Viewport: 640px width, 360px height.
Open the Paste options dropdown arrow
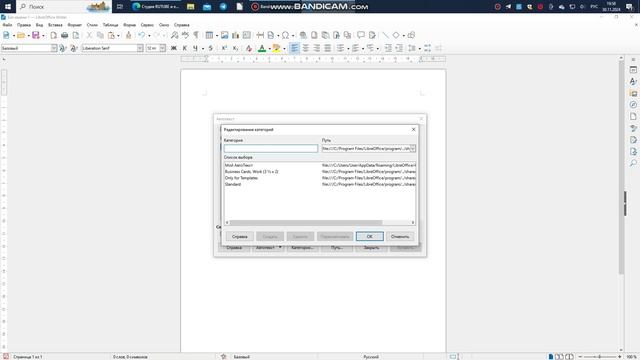(x=118, y=36)
